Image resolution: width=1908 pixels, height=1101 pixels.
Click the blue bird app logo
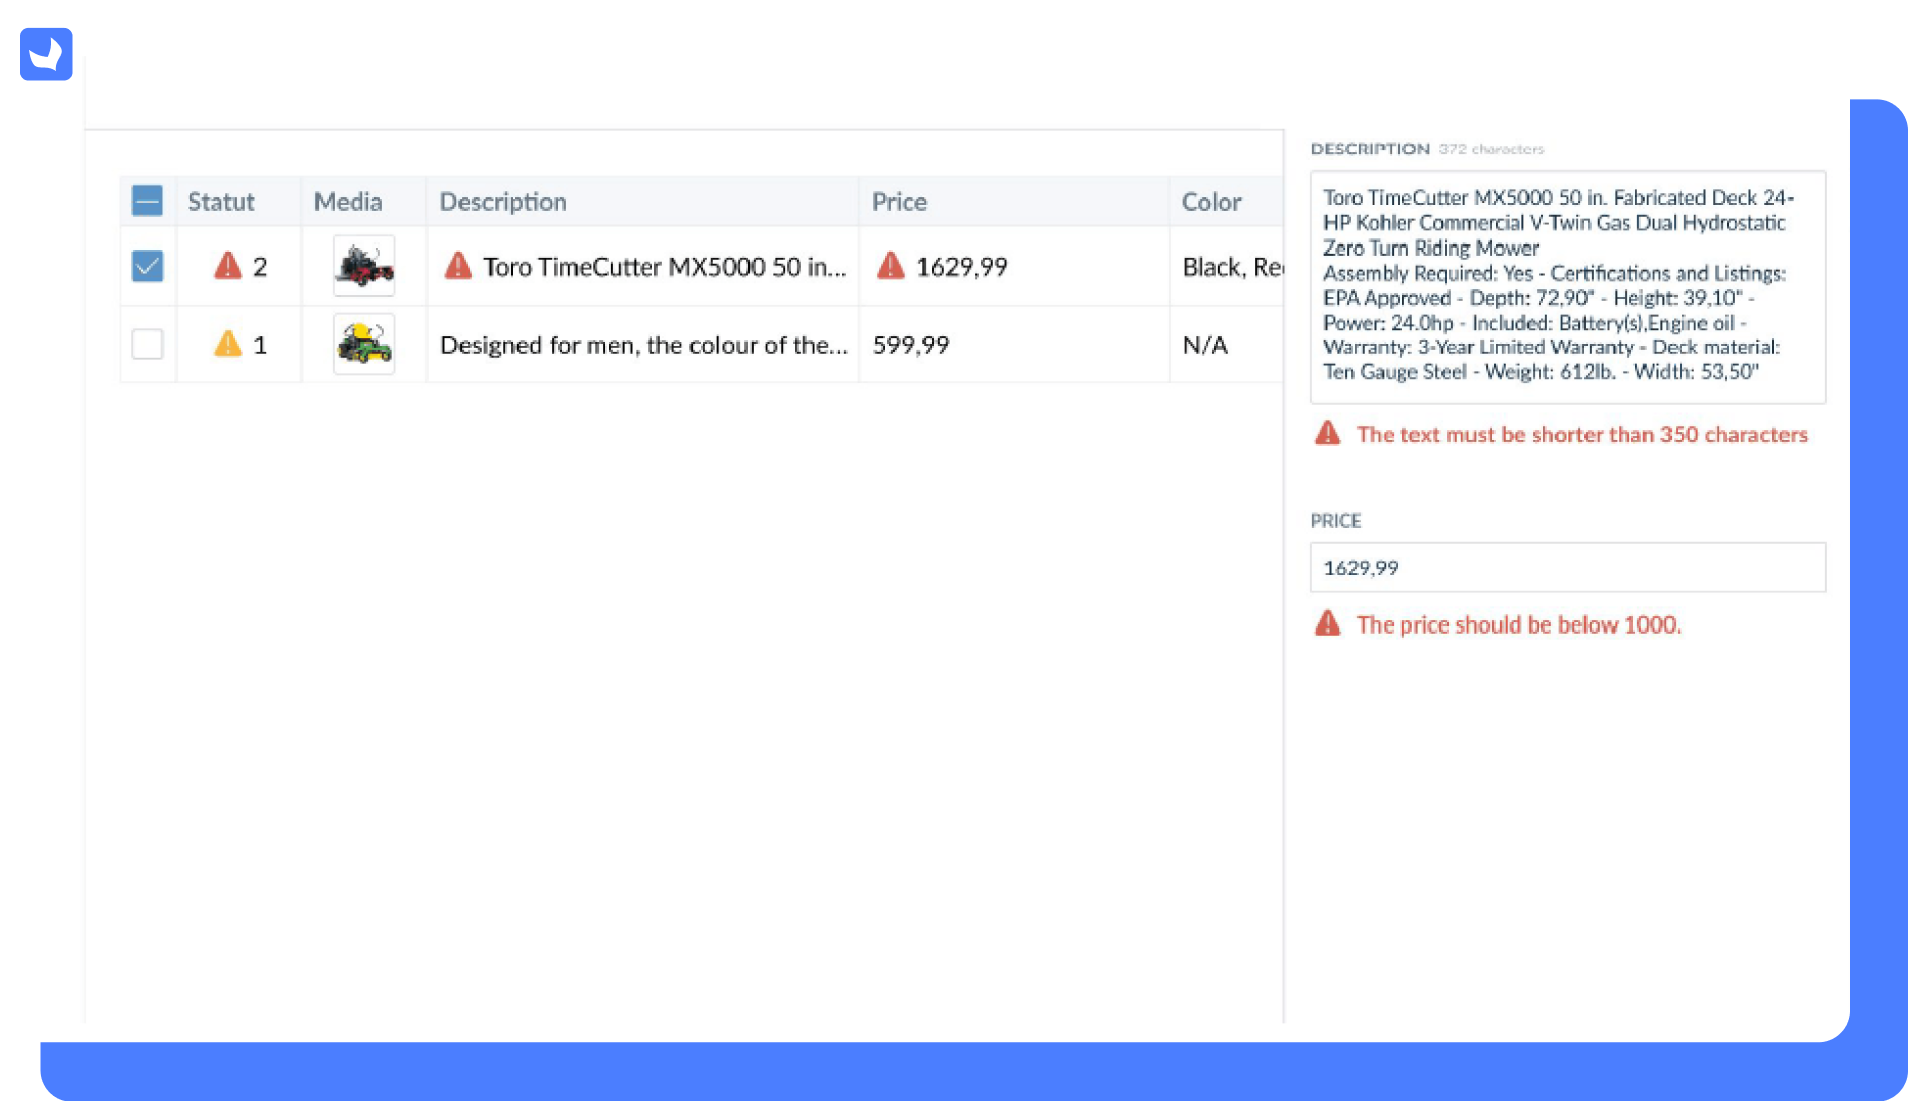click(x=46, y=54)
